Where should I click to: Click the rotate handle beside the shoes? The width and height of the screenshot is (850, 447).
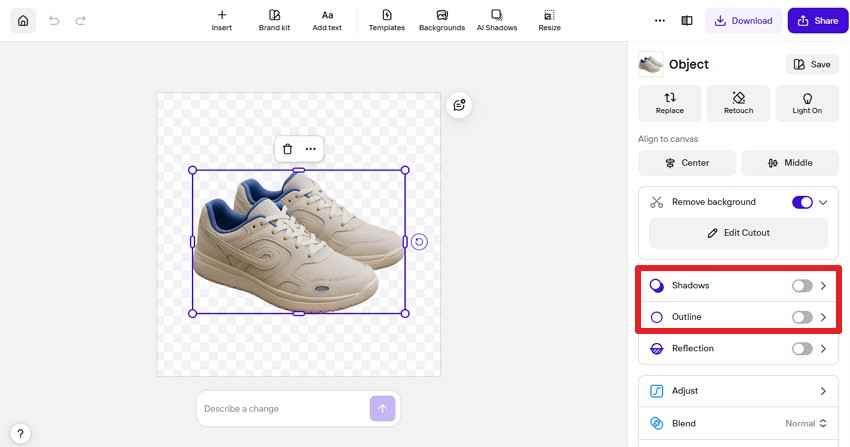(419, 242)
